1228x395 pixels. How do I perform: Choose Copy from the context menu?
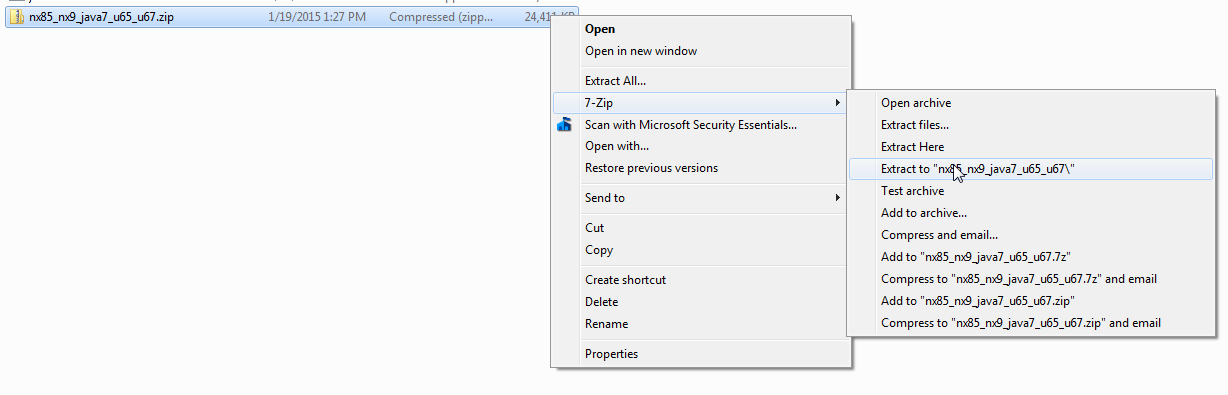coord(599,250)
